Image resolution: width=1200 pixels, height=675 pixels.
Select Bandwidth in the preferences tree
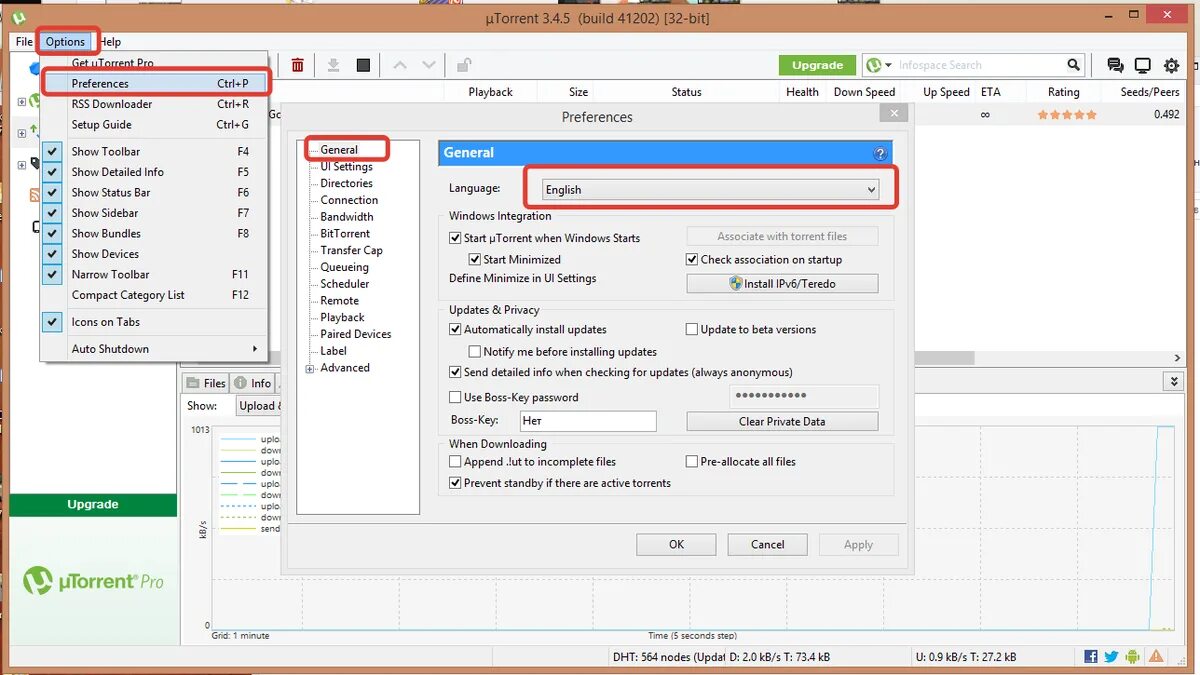(347, 217)
